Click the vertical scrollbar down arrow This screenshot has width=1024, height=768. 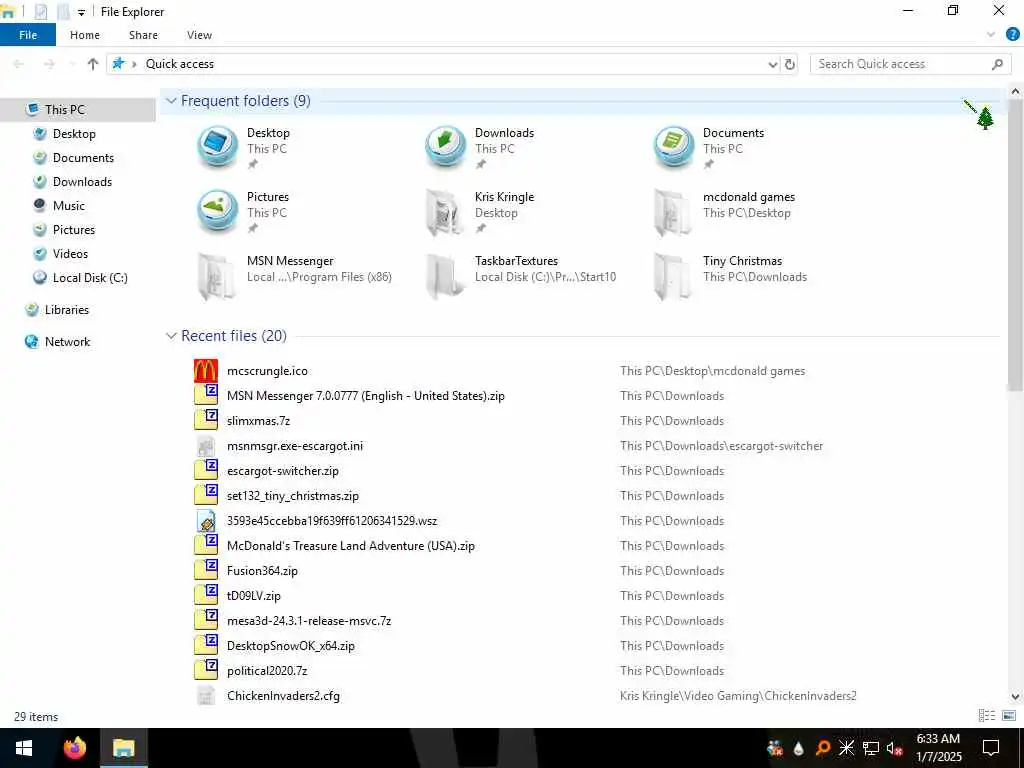coord(1015,697)
